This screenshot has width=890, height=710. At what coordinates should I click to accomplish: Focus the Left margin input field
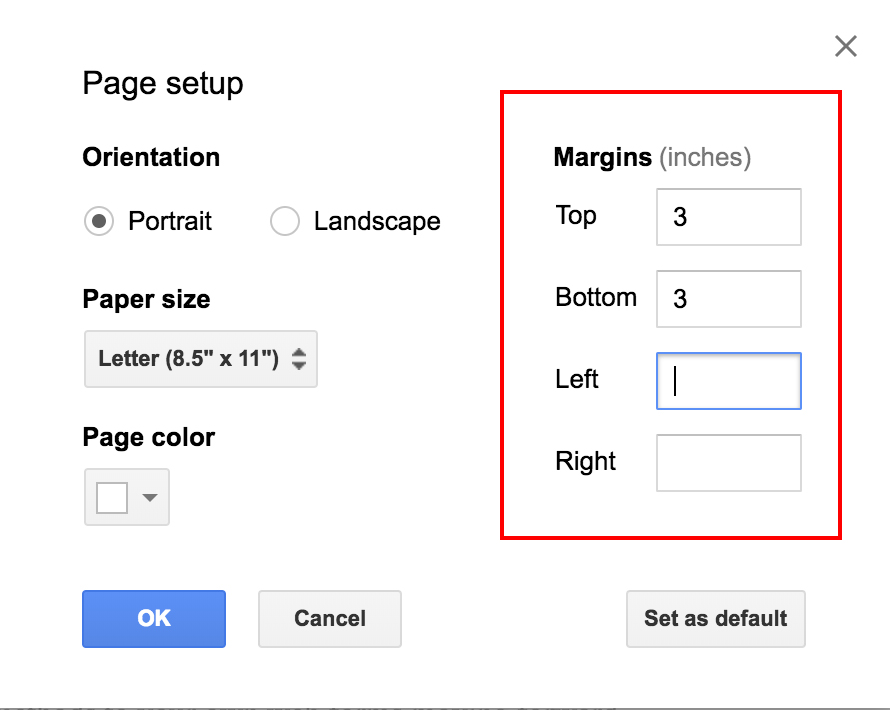(x=728, y=381)
